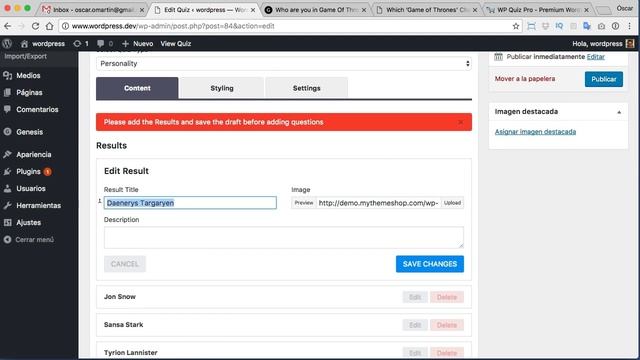
Task: Click the CANCEL button
Action: click(x=125, y=264)
